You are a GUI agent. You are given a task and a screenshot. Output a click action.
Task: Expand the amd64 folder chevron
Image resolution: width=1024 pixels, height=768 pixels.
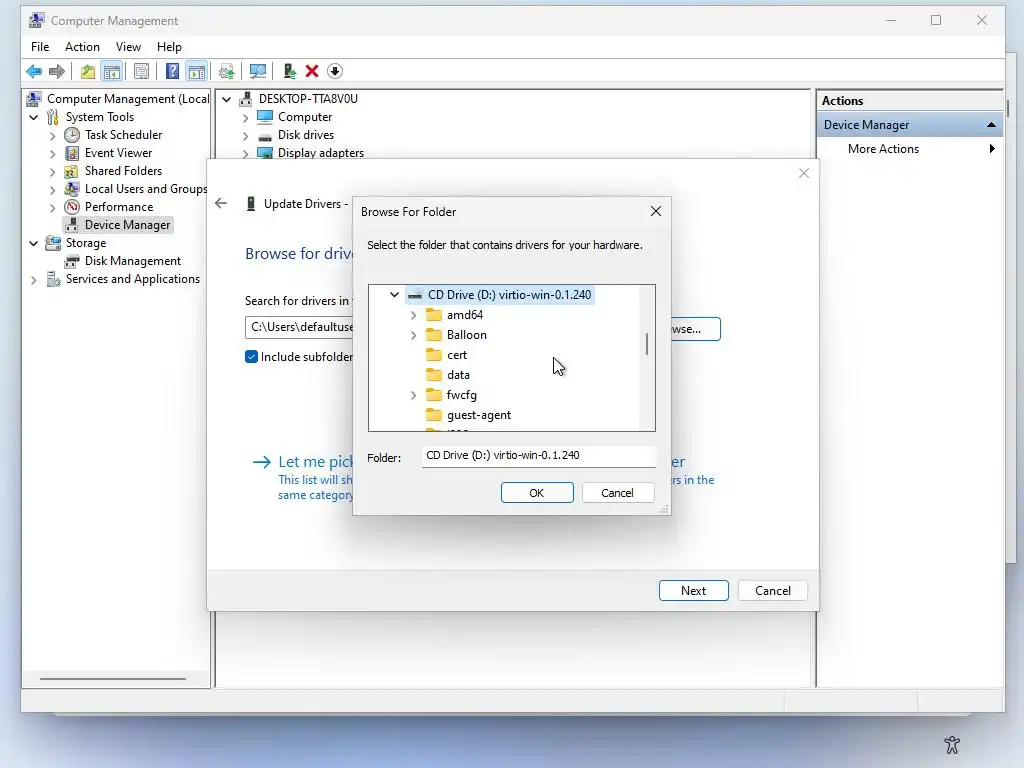point(413,315)
